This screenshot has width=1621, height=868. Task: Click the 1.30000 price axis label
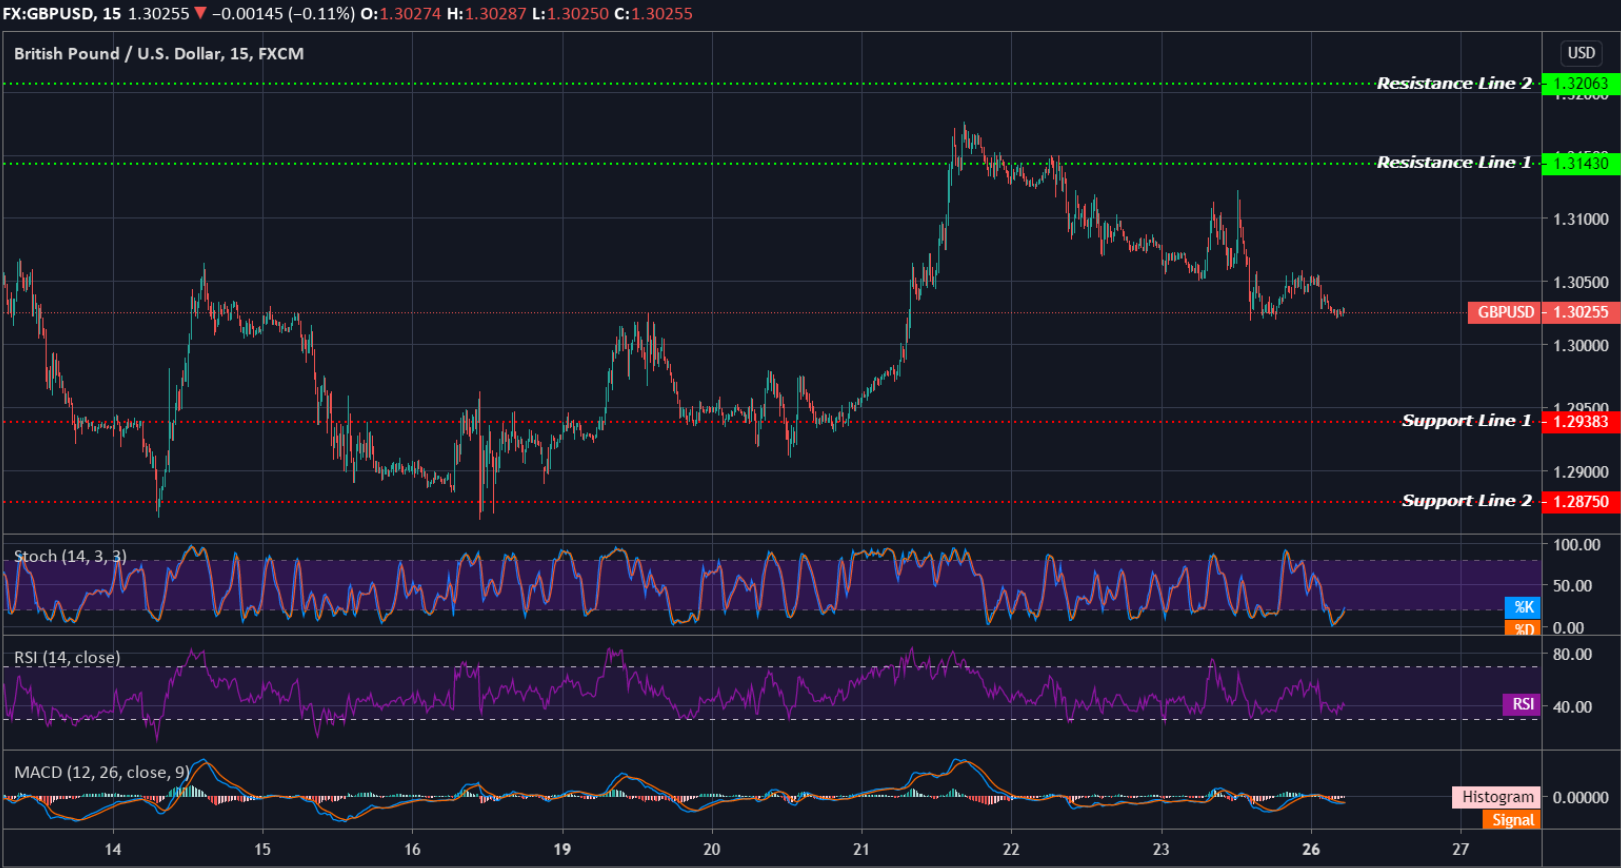pyautogui.click(x=1580, y=346)
